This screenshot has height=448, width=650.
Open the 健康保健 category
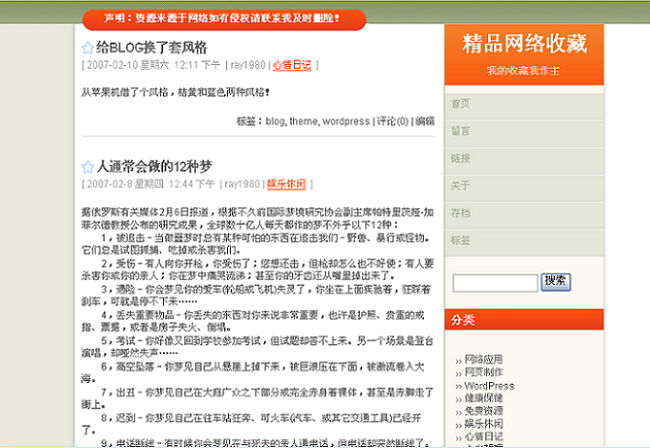tap(483, 398)
